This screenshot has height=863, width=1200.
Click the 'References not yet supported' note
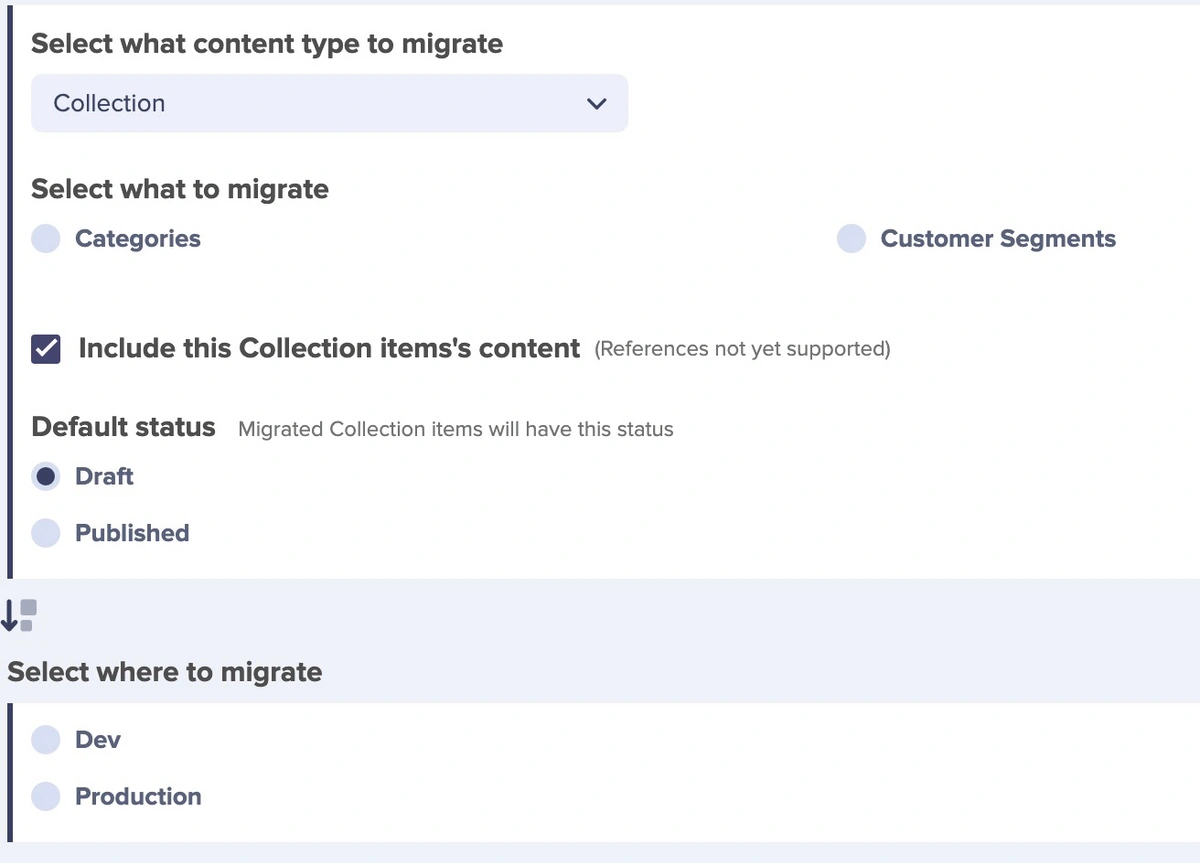[742, 349]
